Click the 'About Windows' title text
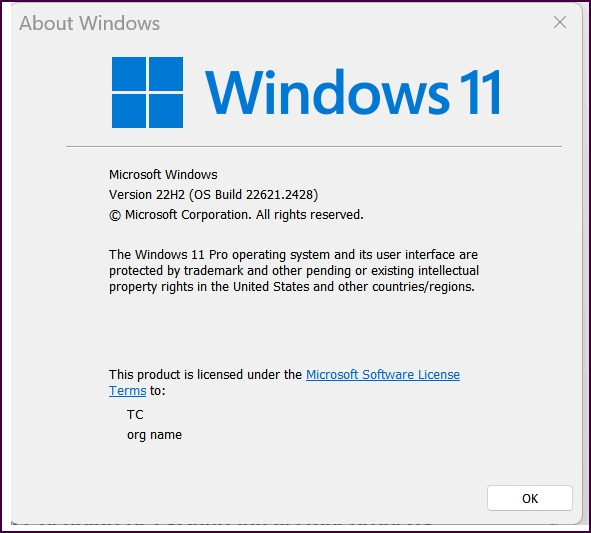 (90, 23)
